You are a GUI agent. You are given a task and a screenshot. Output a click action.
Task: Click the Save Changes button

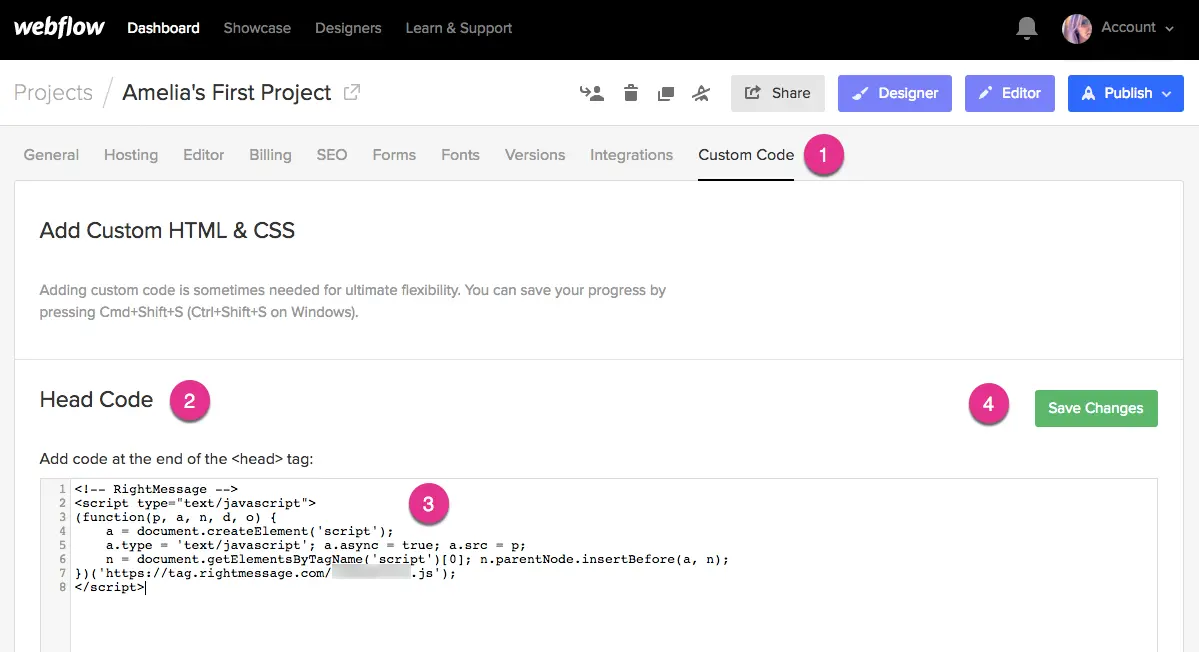pyautogui.click(x=1095, y=408)
